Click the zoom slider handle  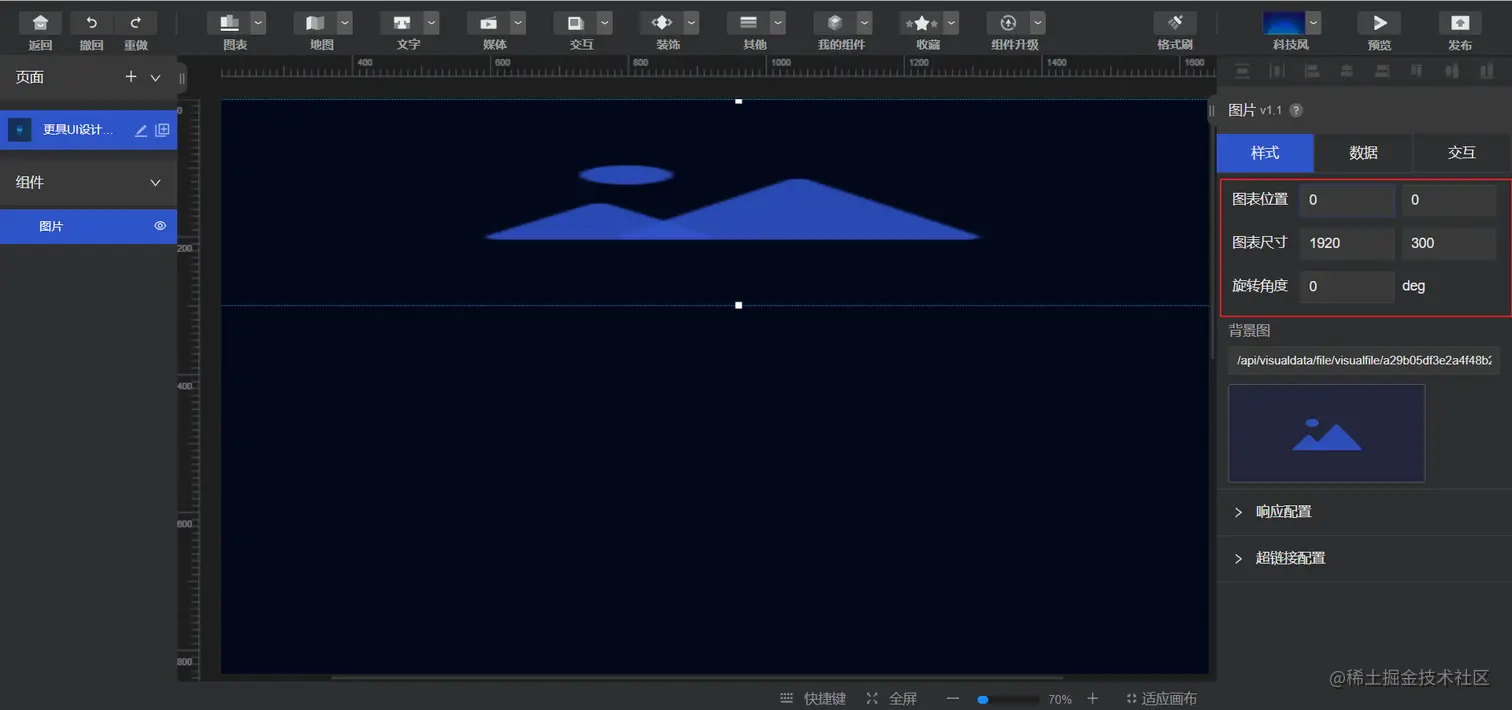tap(983, 700)
